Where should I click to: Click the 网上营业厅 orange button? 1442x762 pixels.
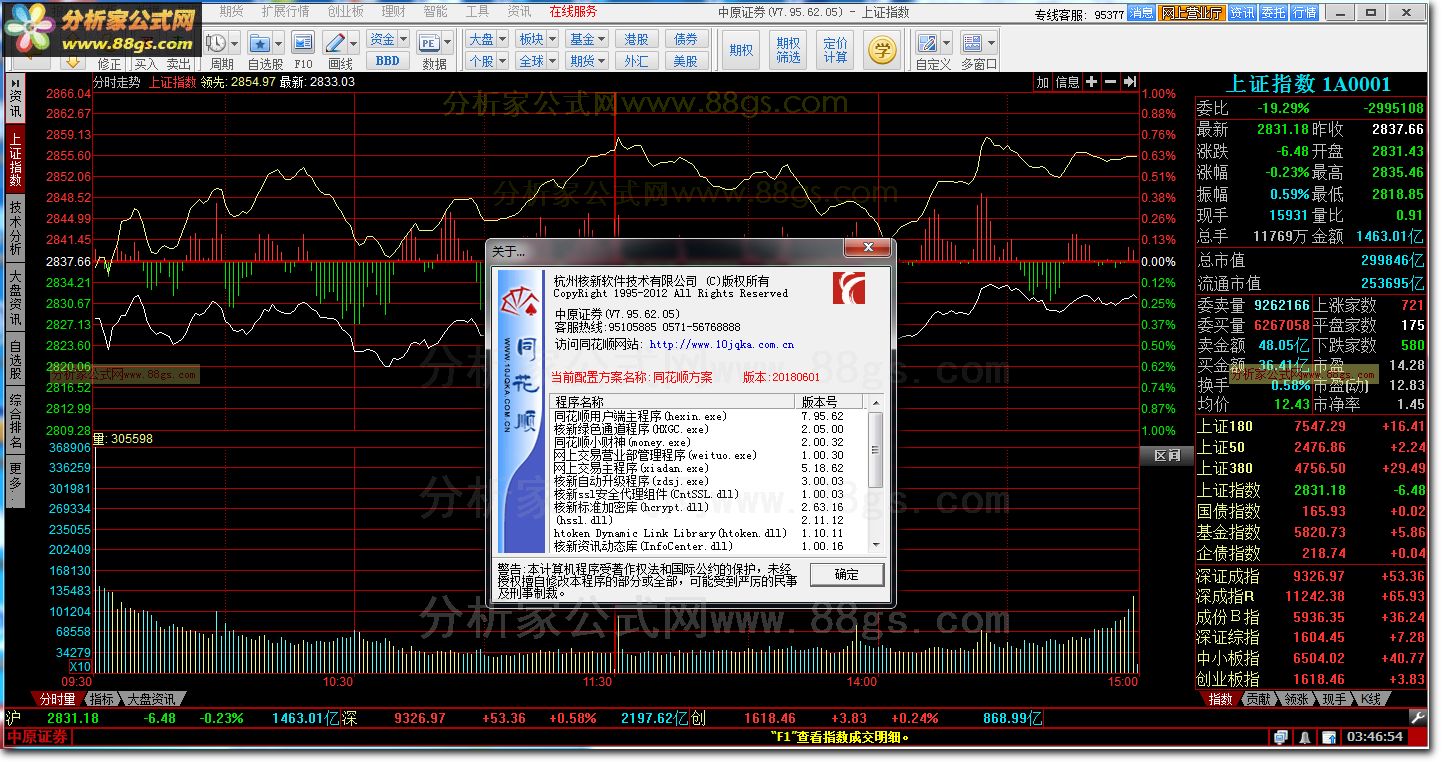[x=1190, y=13]
